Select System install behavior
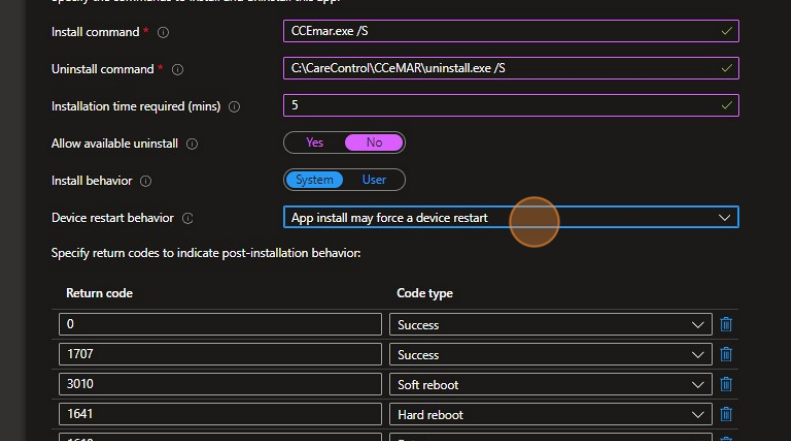Screen dimensions: 791x441 click(315, 180)
